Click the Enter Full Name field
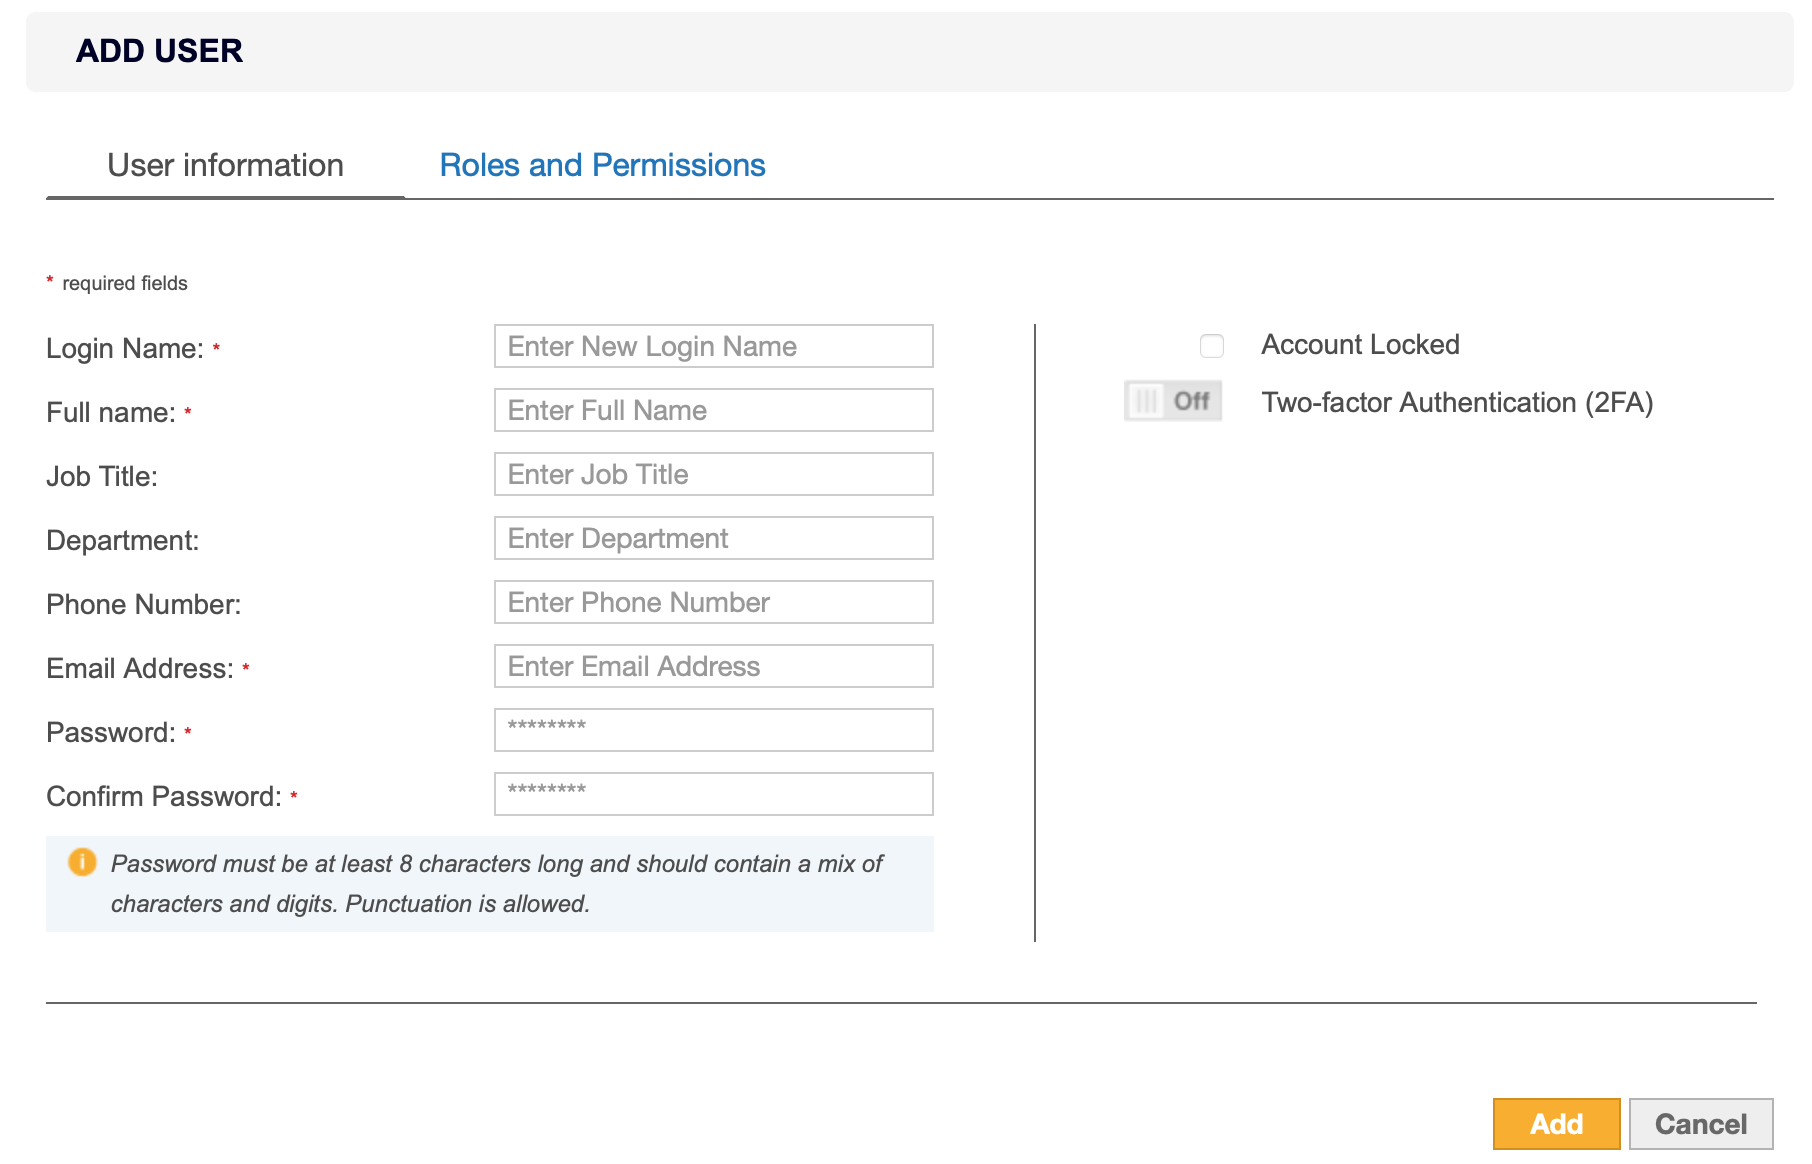The width and height of the screenshot is (1812, 1164). click(712, 410)
